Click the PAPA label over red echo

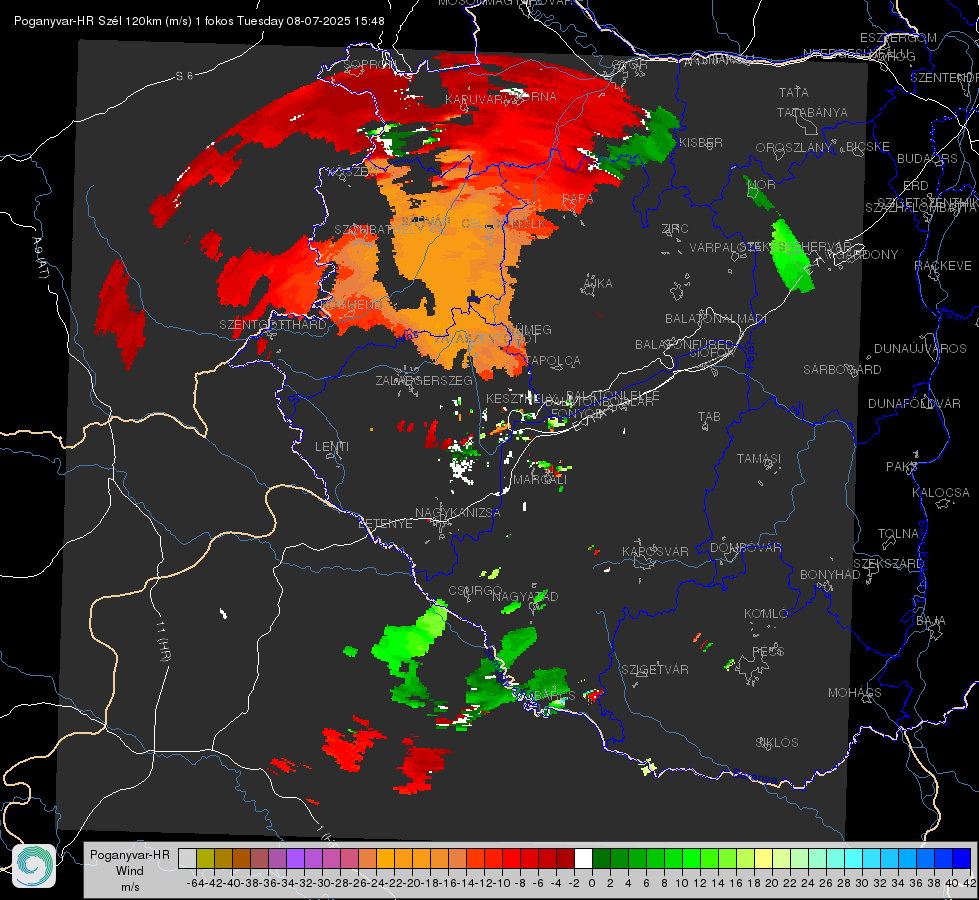(x=578, y=199)
